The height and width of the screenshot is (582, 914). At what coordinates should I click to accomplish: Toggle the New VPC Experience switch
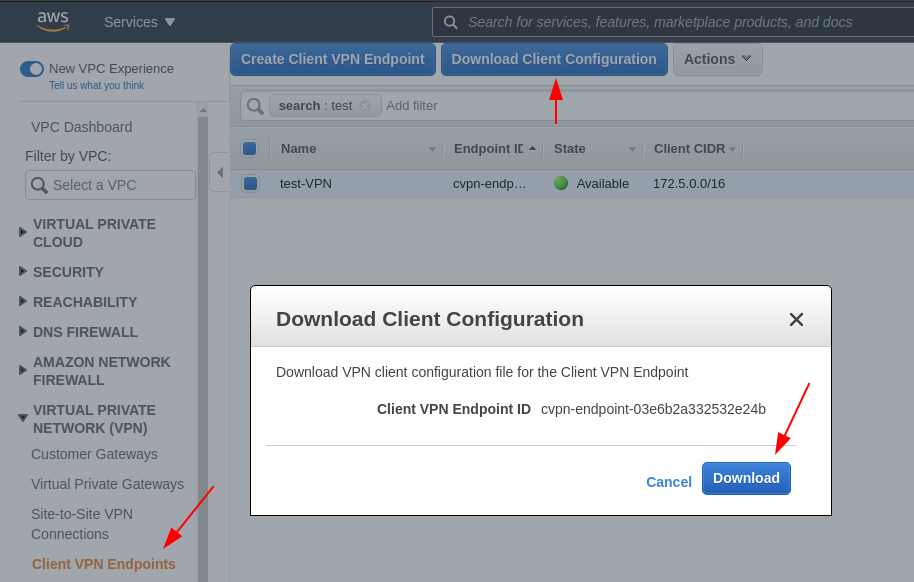coord(32,69)
